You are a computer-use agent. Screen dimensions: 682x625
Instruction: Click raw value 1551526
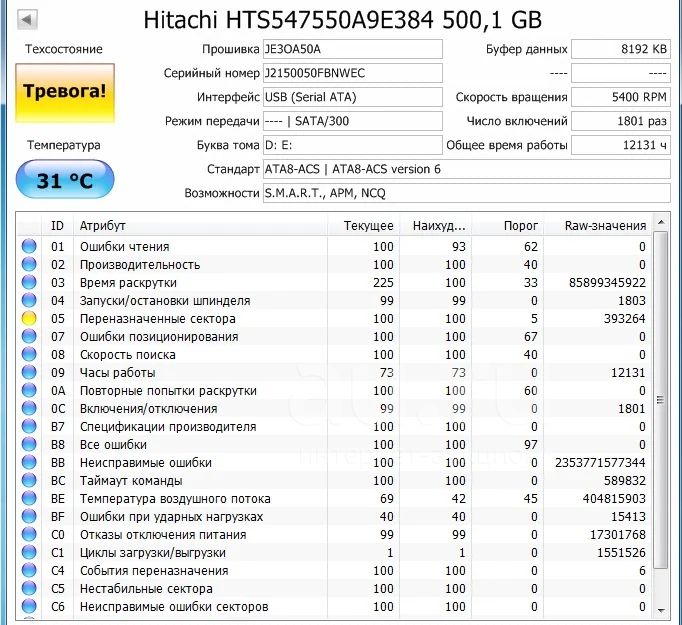click(621, 553)
